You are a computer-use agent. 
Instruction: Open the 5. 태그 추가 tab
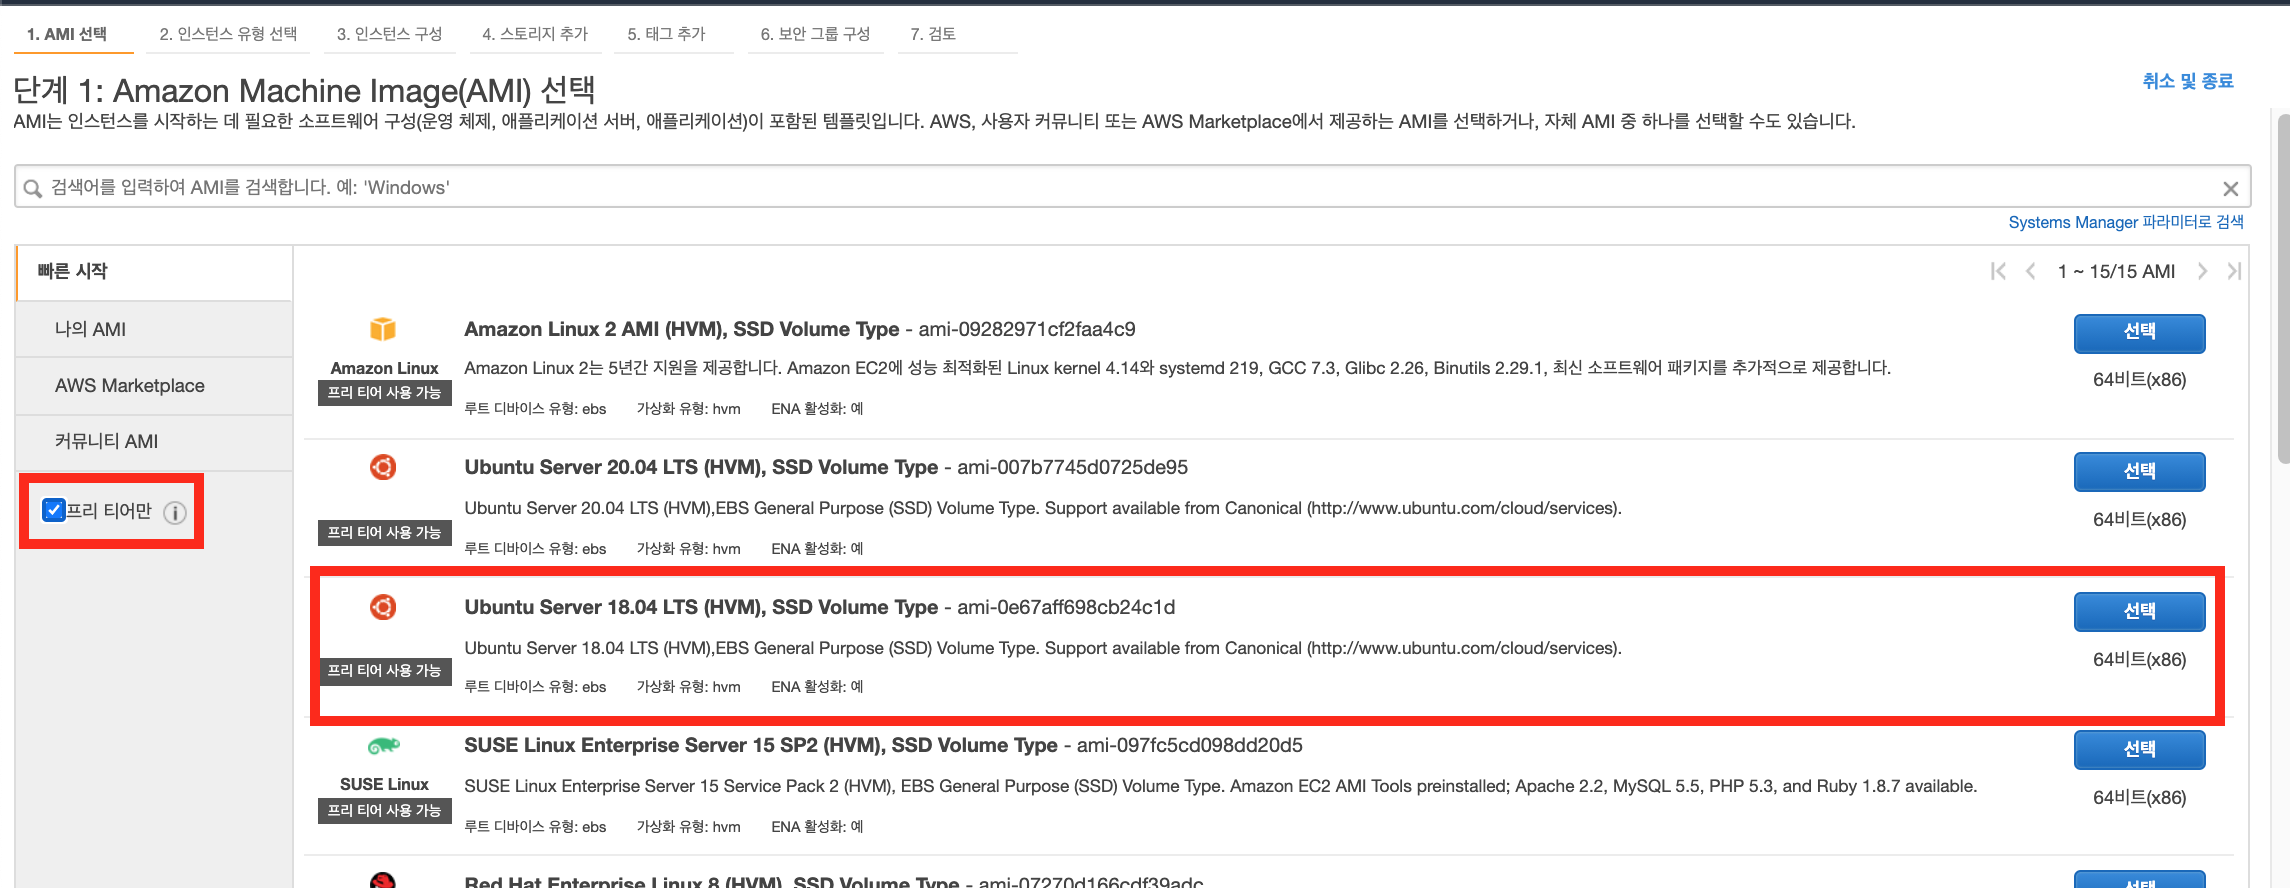tap(667, 34)
